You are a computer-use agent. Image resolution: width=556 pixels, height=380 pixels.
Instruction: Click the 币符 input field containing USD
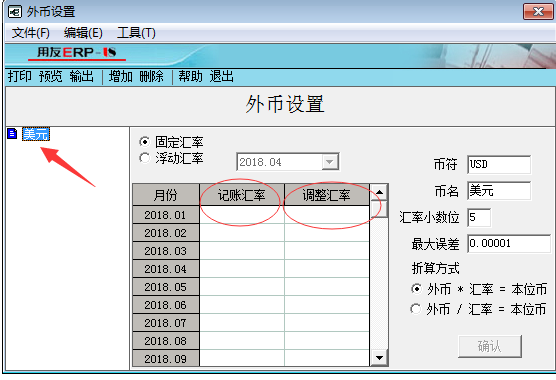pos(499,164)
